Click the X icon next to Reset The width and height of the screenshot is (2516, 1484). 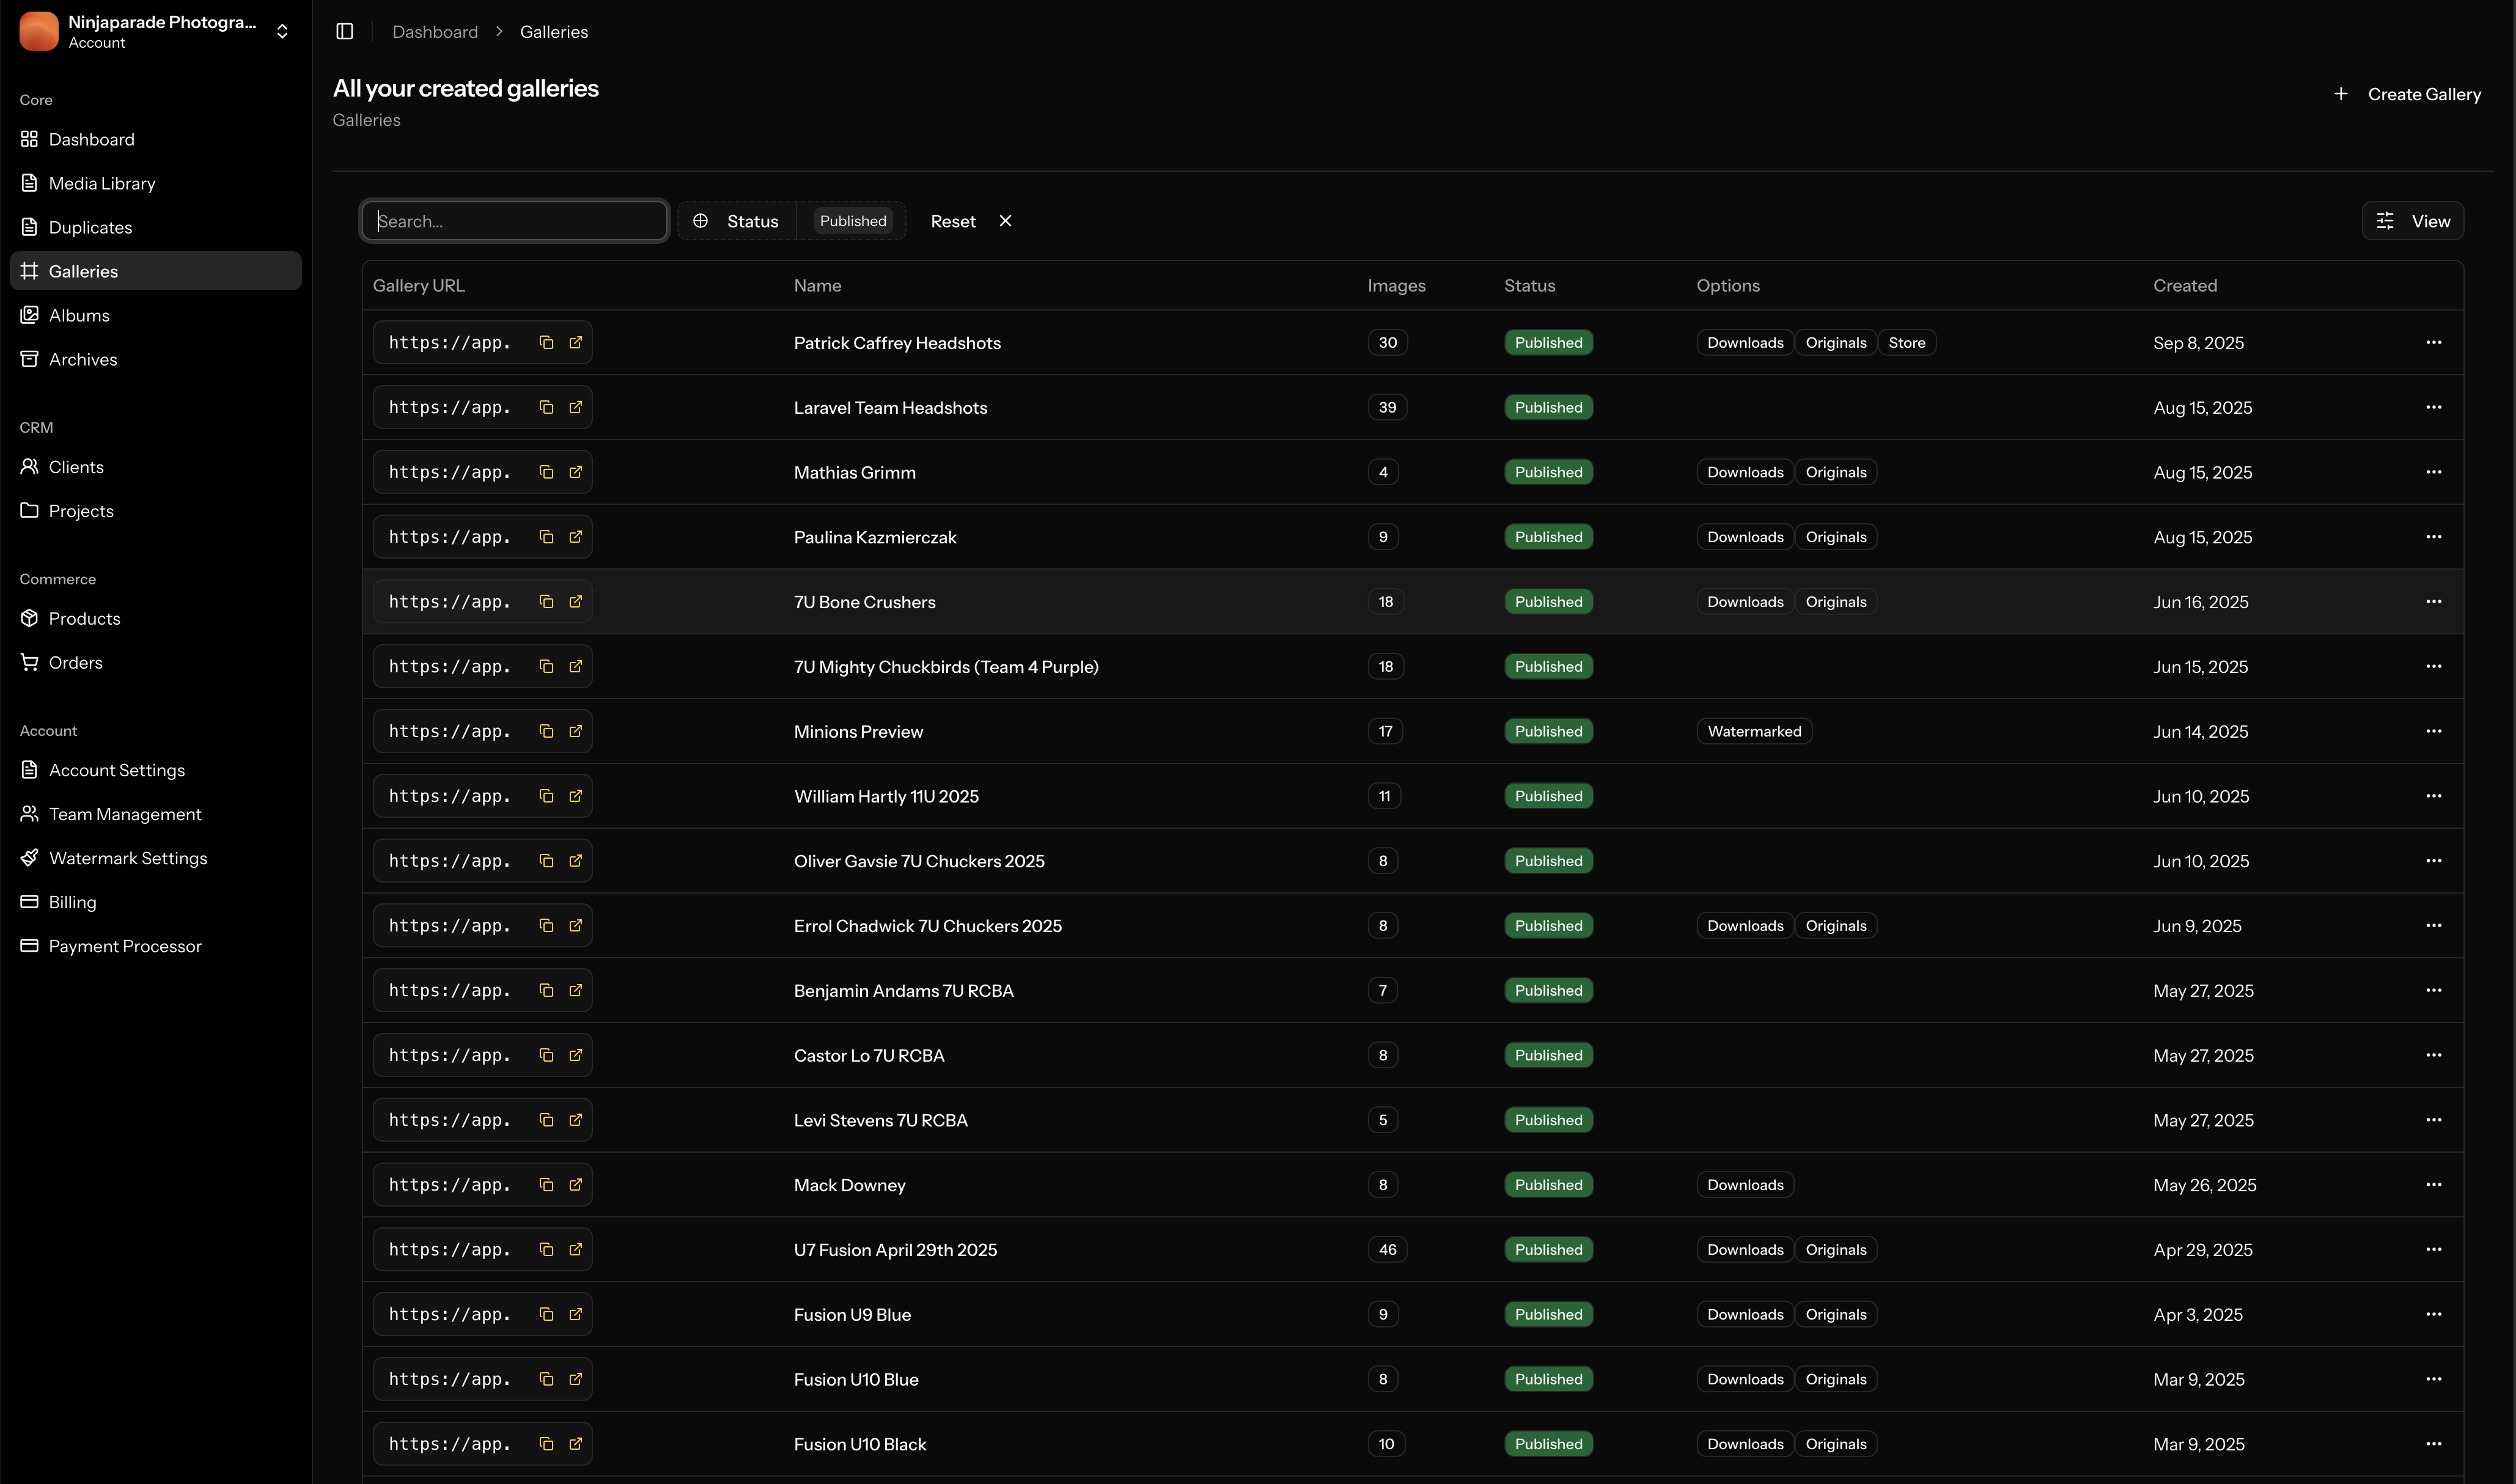tap(1005, 221)
